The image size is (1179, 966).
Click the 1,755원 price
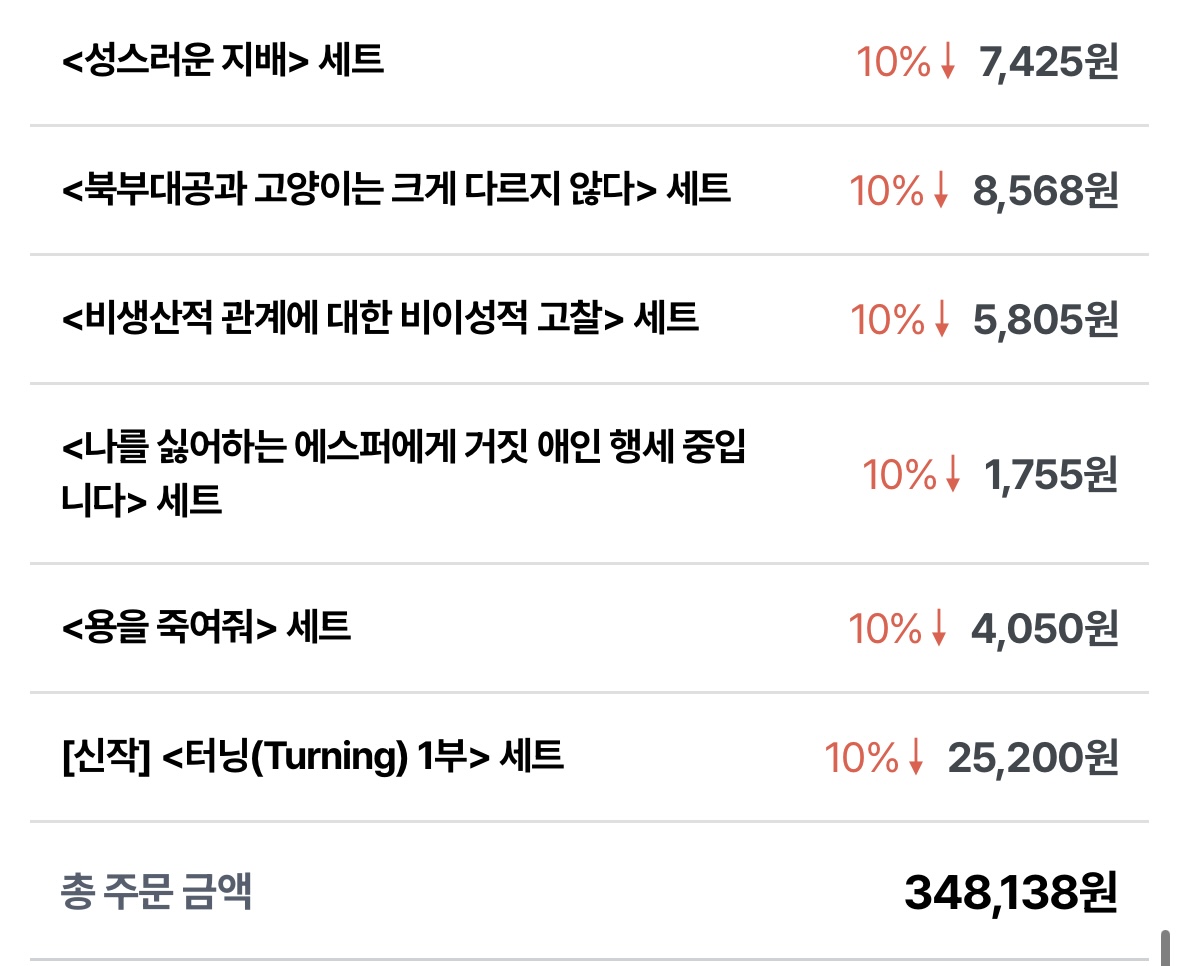pos(1050,475)
